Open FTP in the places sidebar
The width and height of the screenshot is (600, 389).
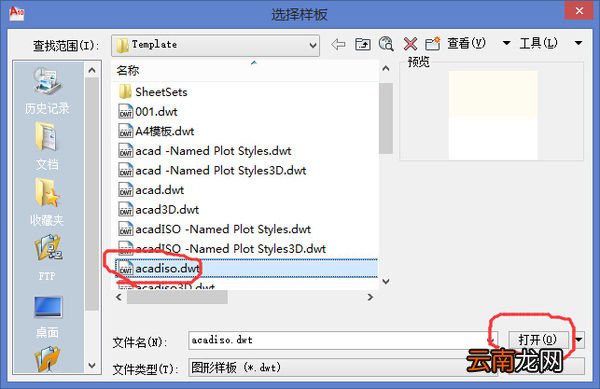coord(47,258)
